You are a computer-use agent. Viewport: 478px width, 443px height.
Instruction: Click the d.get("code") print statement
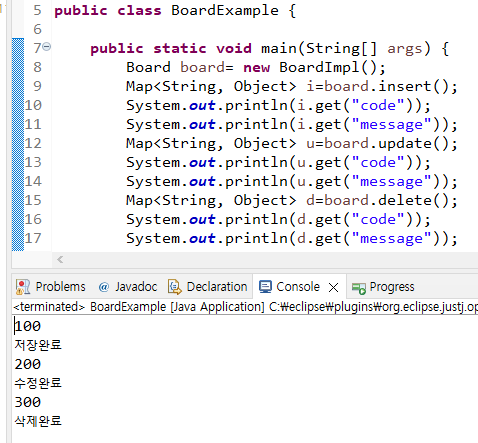278,219
